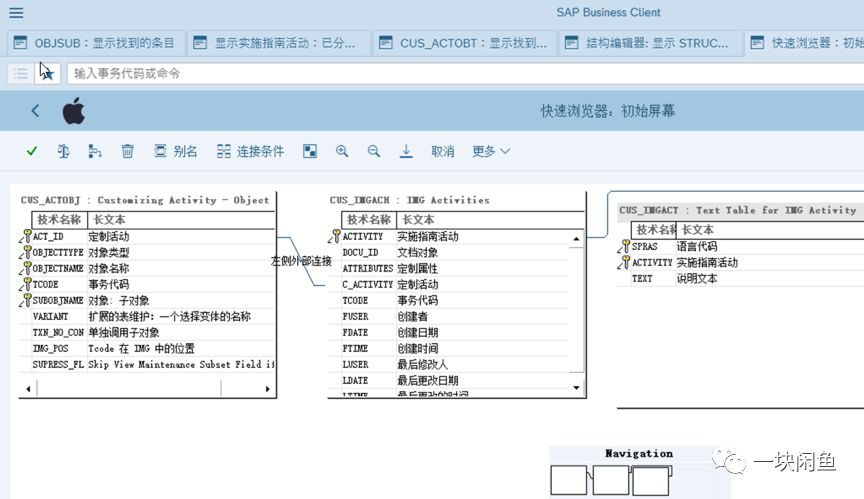This screenshot has width=864, height=499.
Task: Select the TEXT field row
Action: [x=740, y=278]
